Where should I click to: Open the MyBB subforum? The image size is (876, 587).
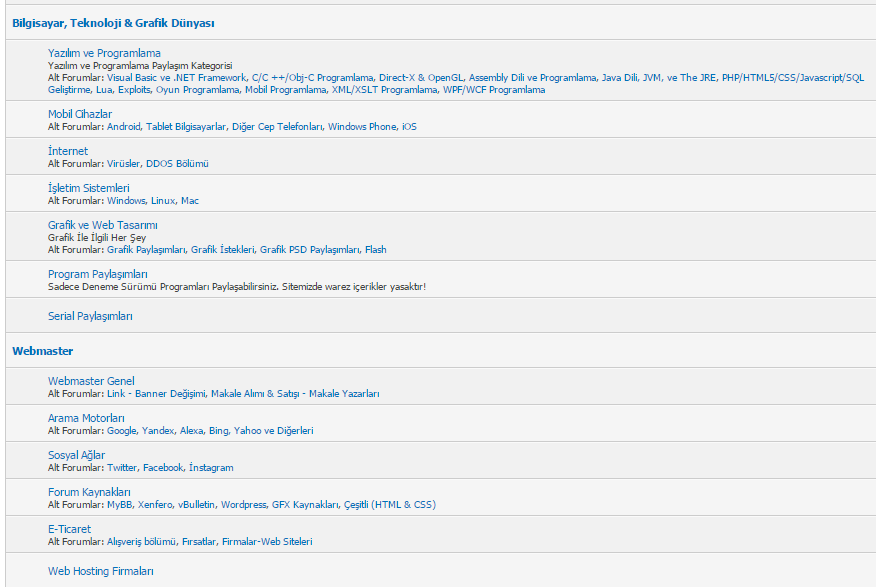120,505
